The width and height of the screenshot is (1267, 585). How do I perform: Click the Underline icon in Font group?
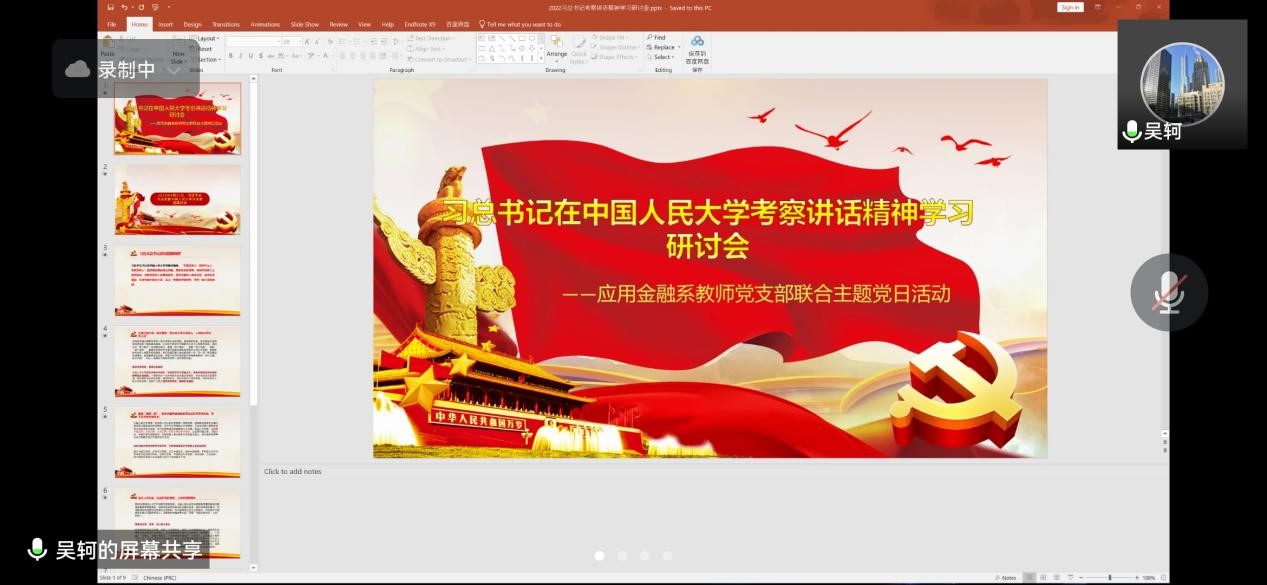pyautogui.click(x=251, y=55)
